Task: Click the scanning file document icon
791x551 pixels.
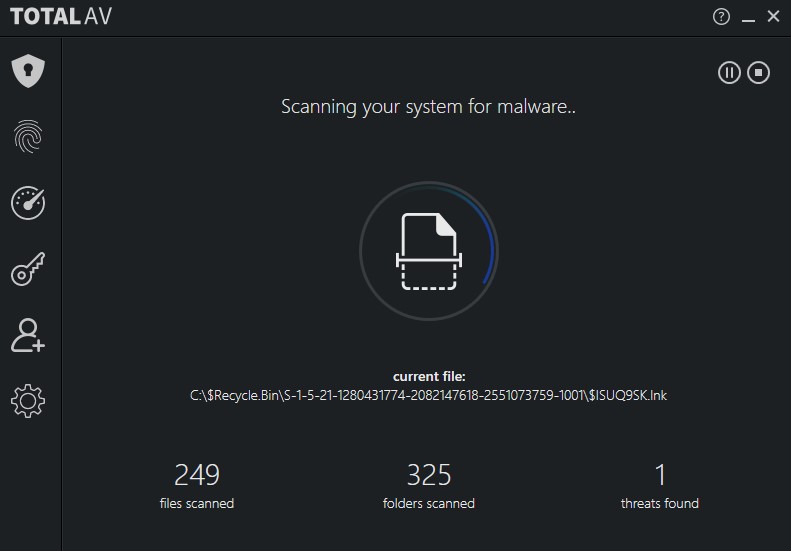Action: 429,251
